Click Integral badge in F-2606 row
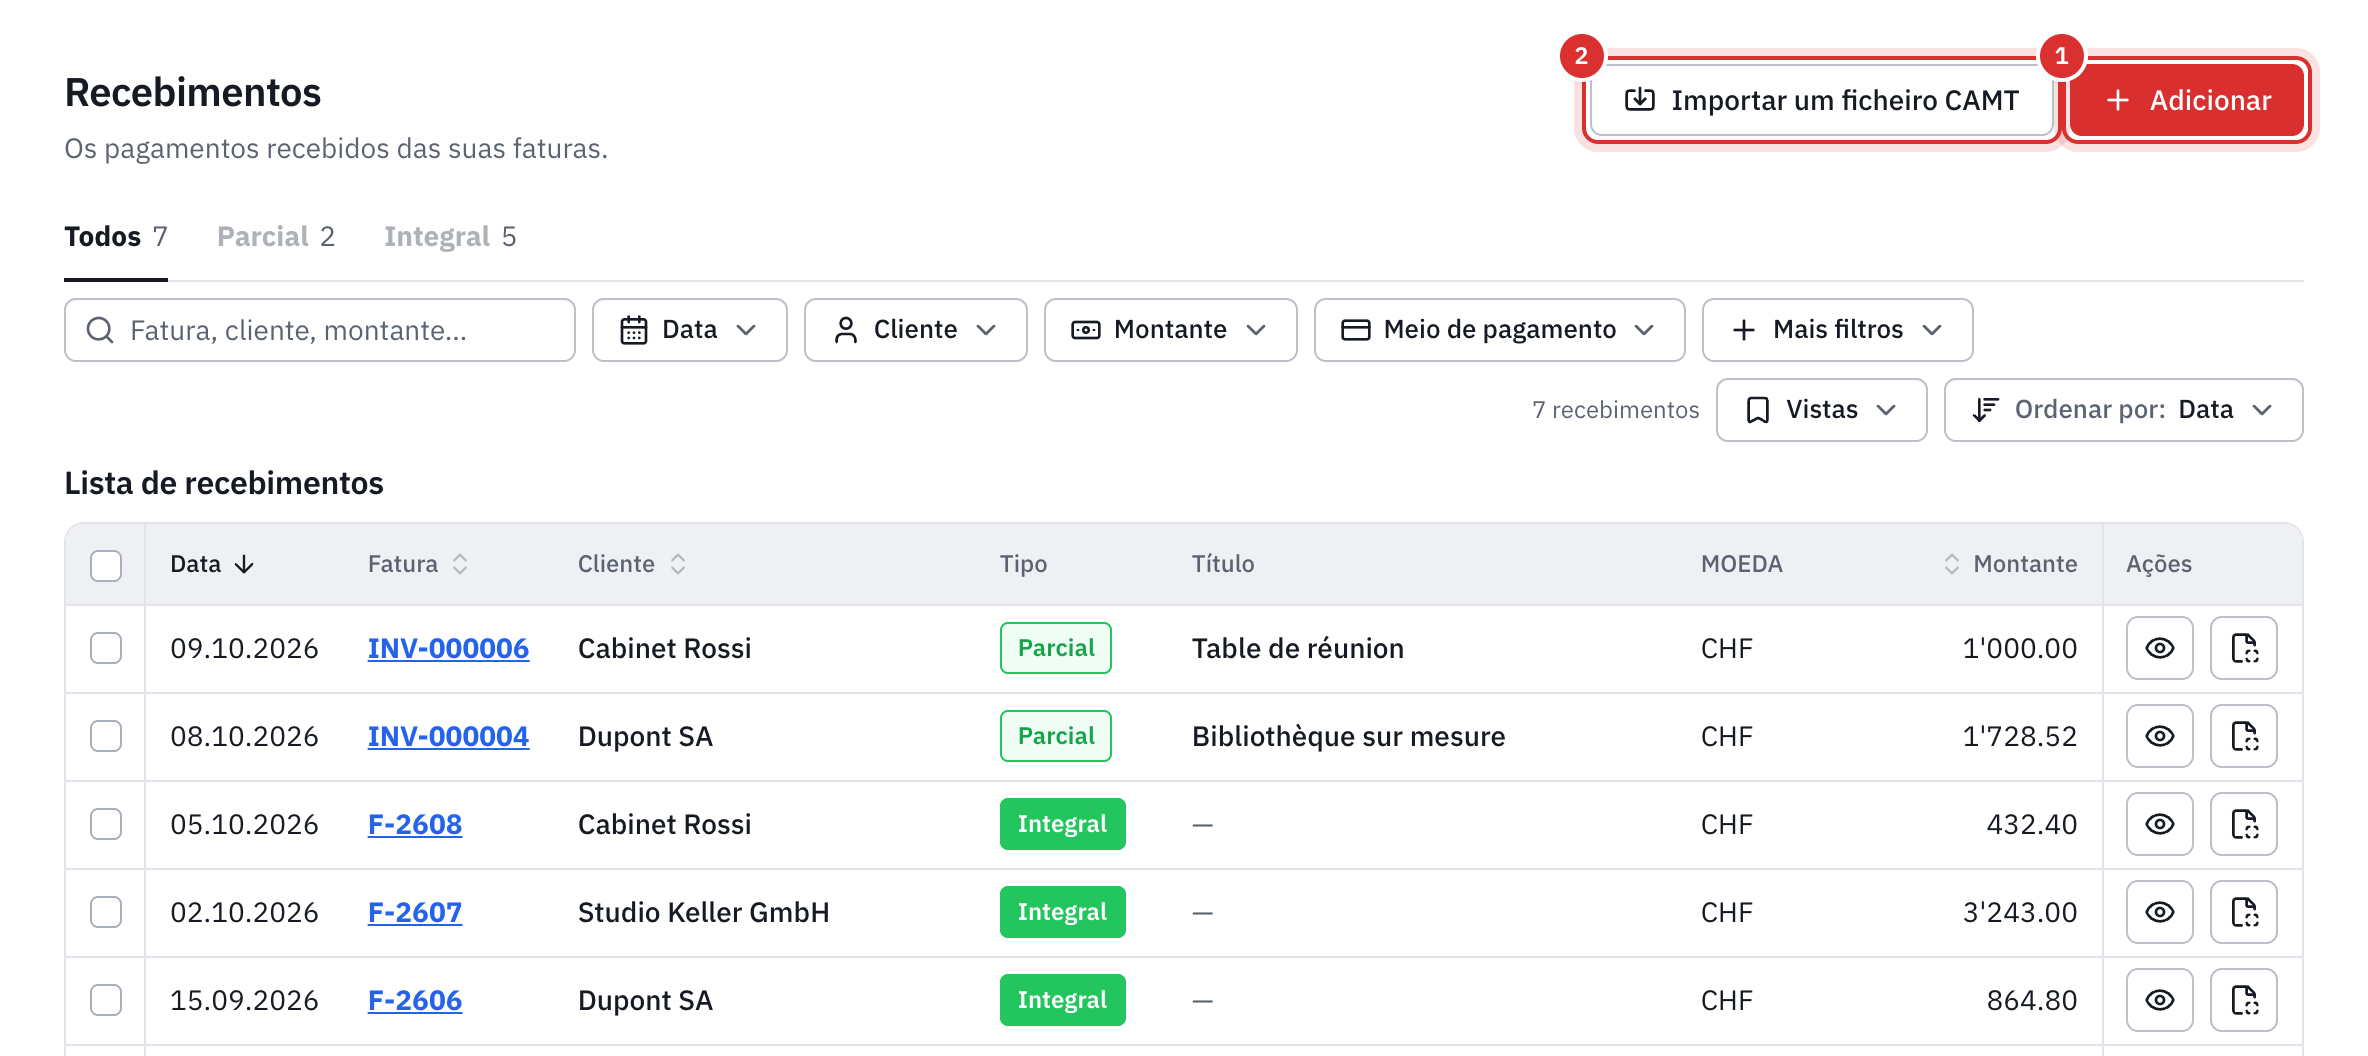Screen dimensions: 2368x1056 (x=1062, y=1000)
